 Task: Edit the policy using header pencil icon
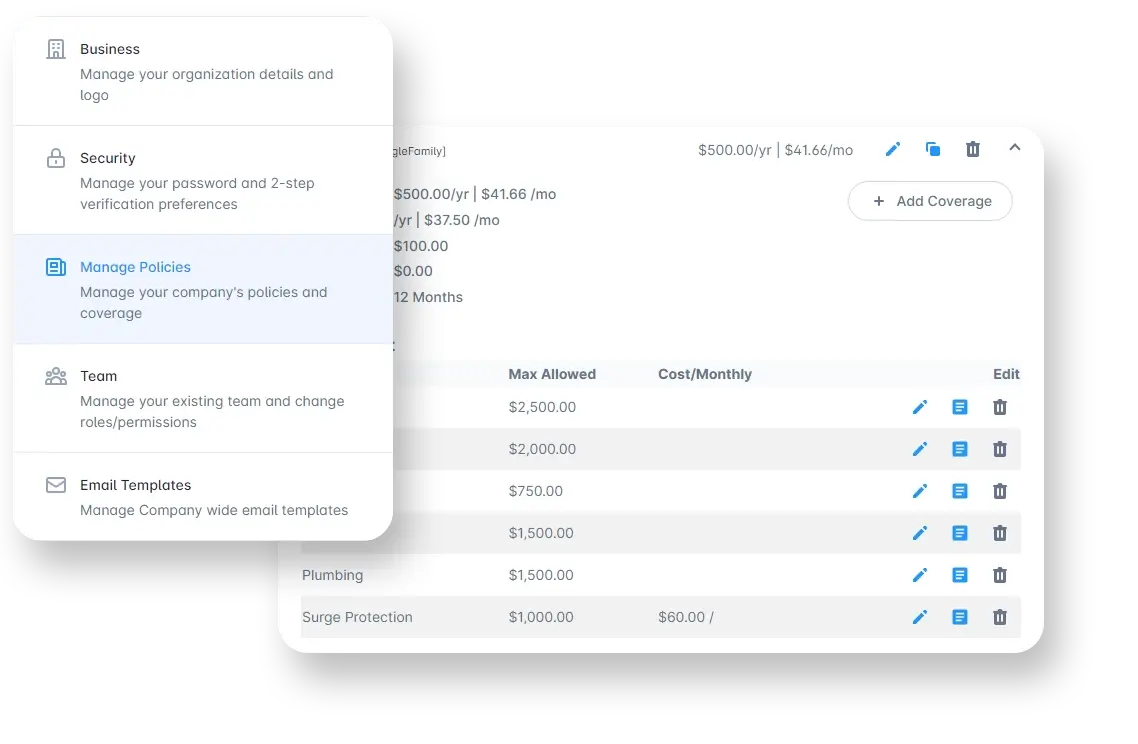click(x=893, y=149)
